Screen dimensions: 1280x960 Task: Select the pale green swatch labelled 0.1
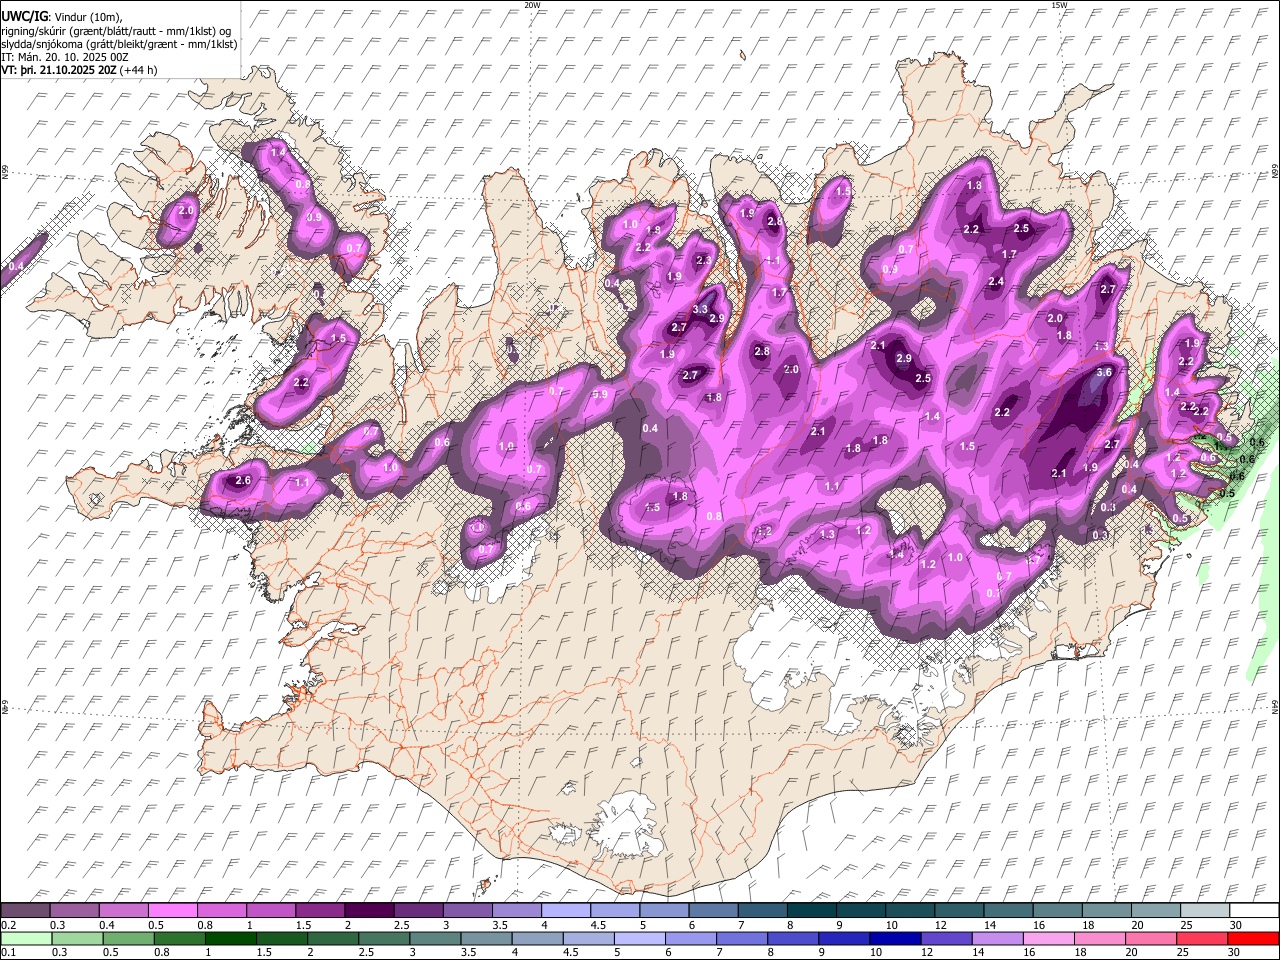(26, 938)
